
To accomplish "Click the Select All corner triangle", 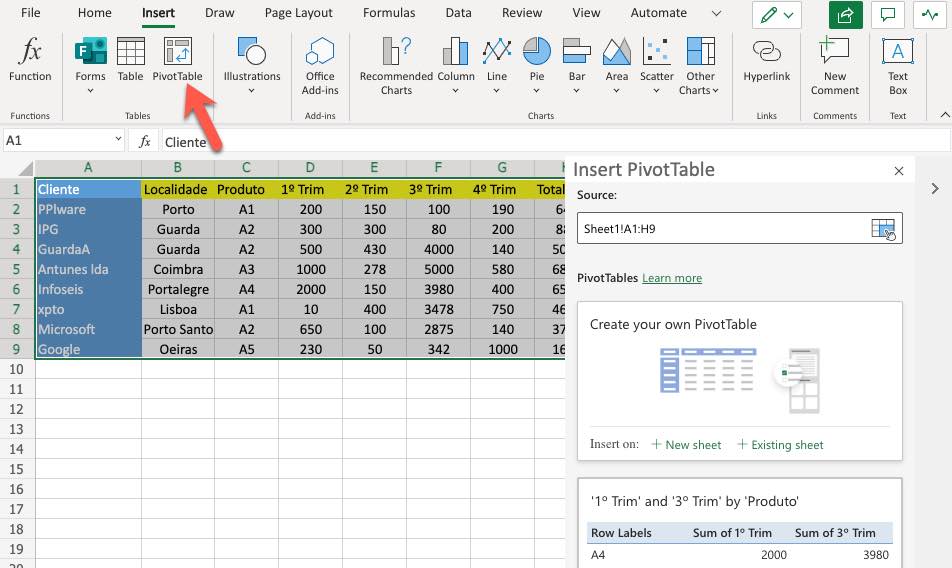I will (x=26, y=168).
